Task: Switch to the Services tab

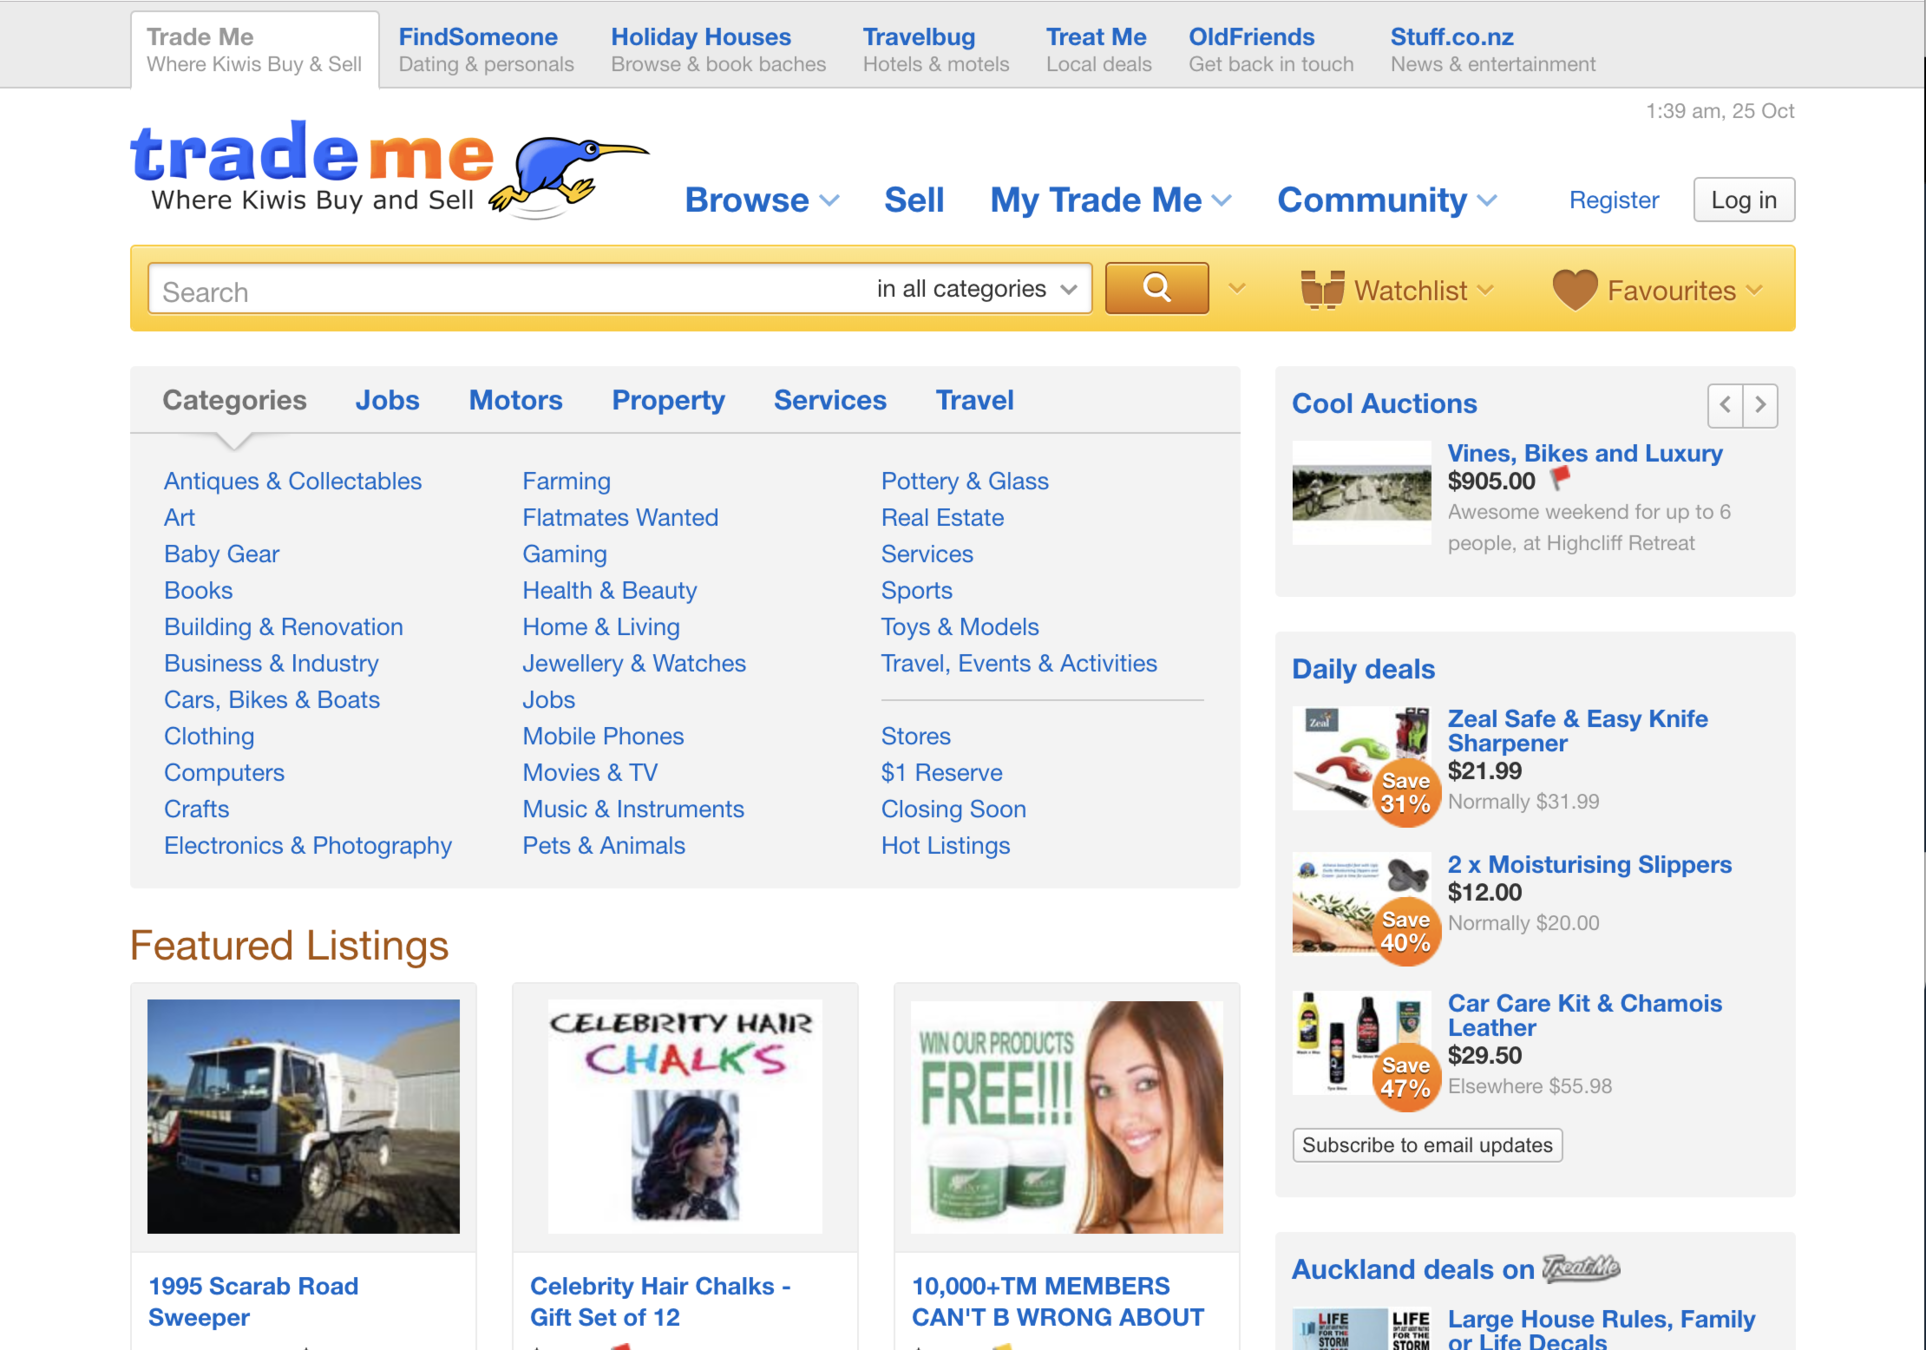Action: 830,400
